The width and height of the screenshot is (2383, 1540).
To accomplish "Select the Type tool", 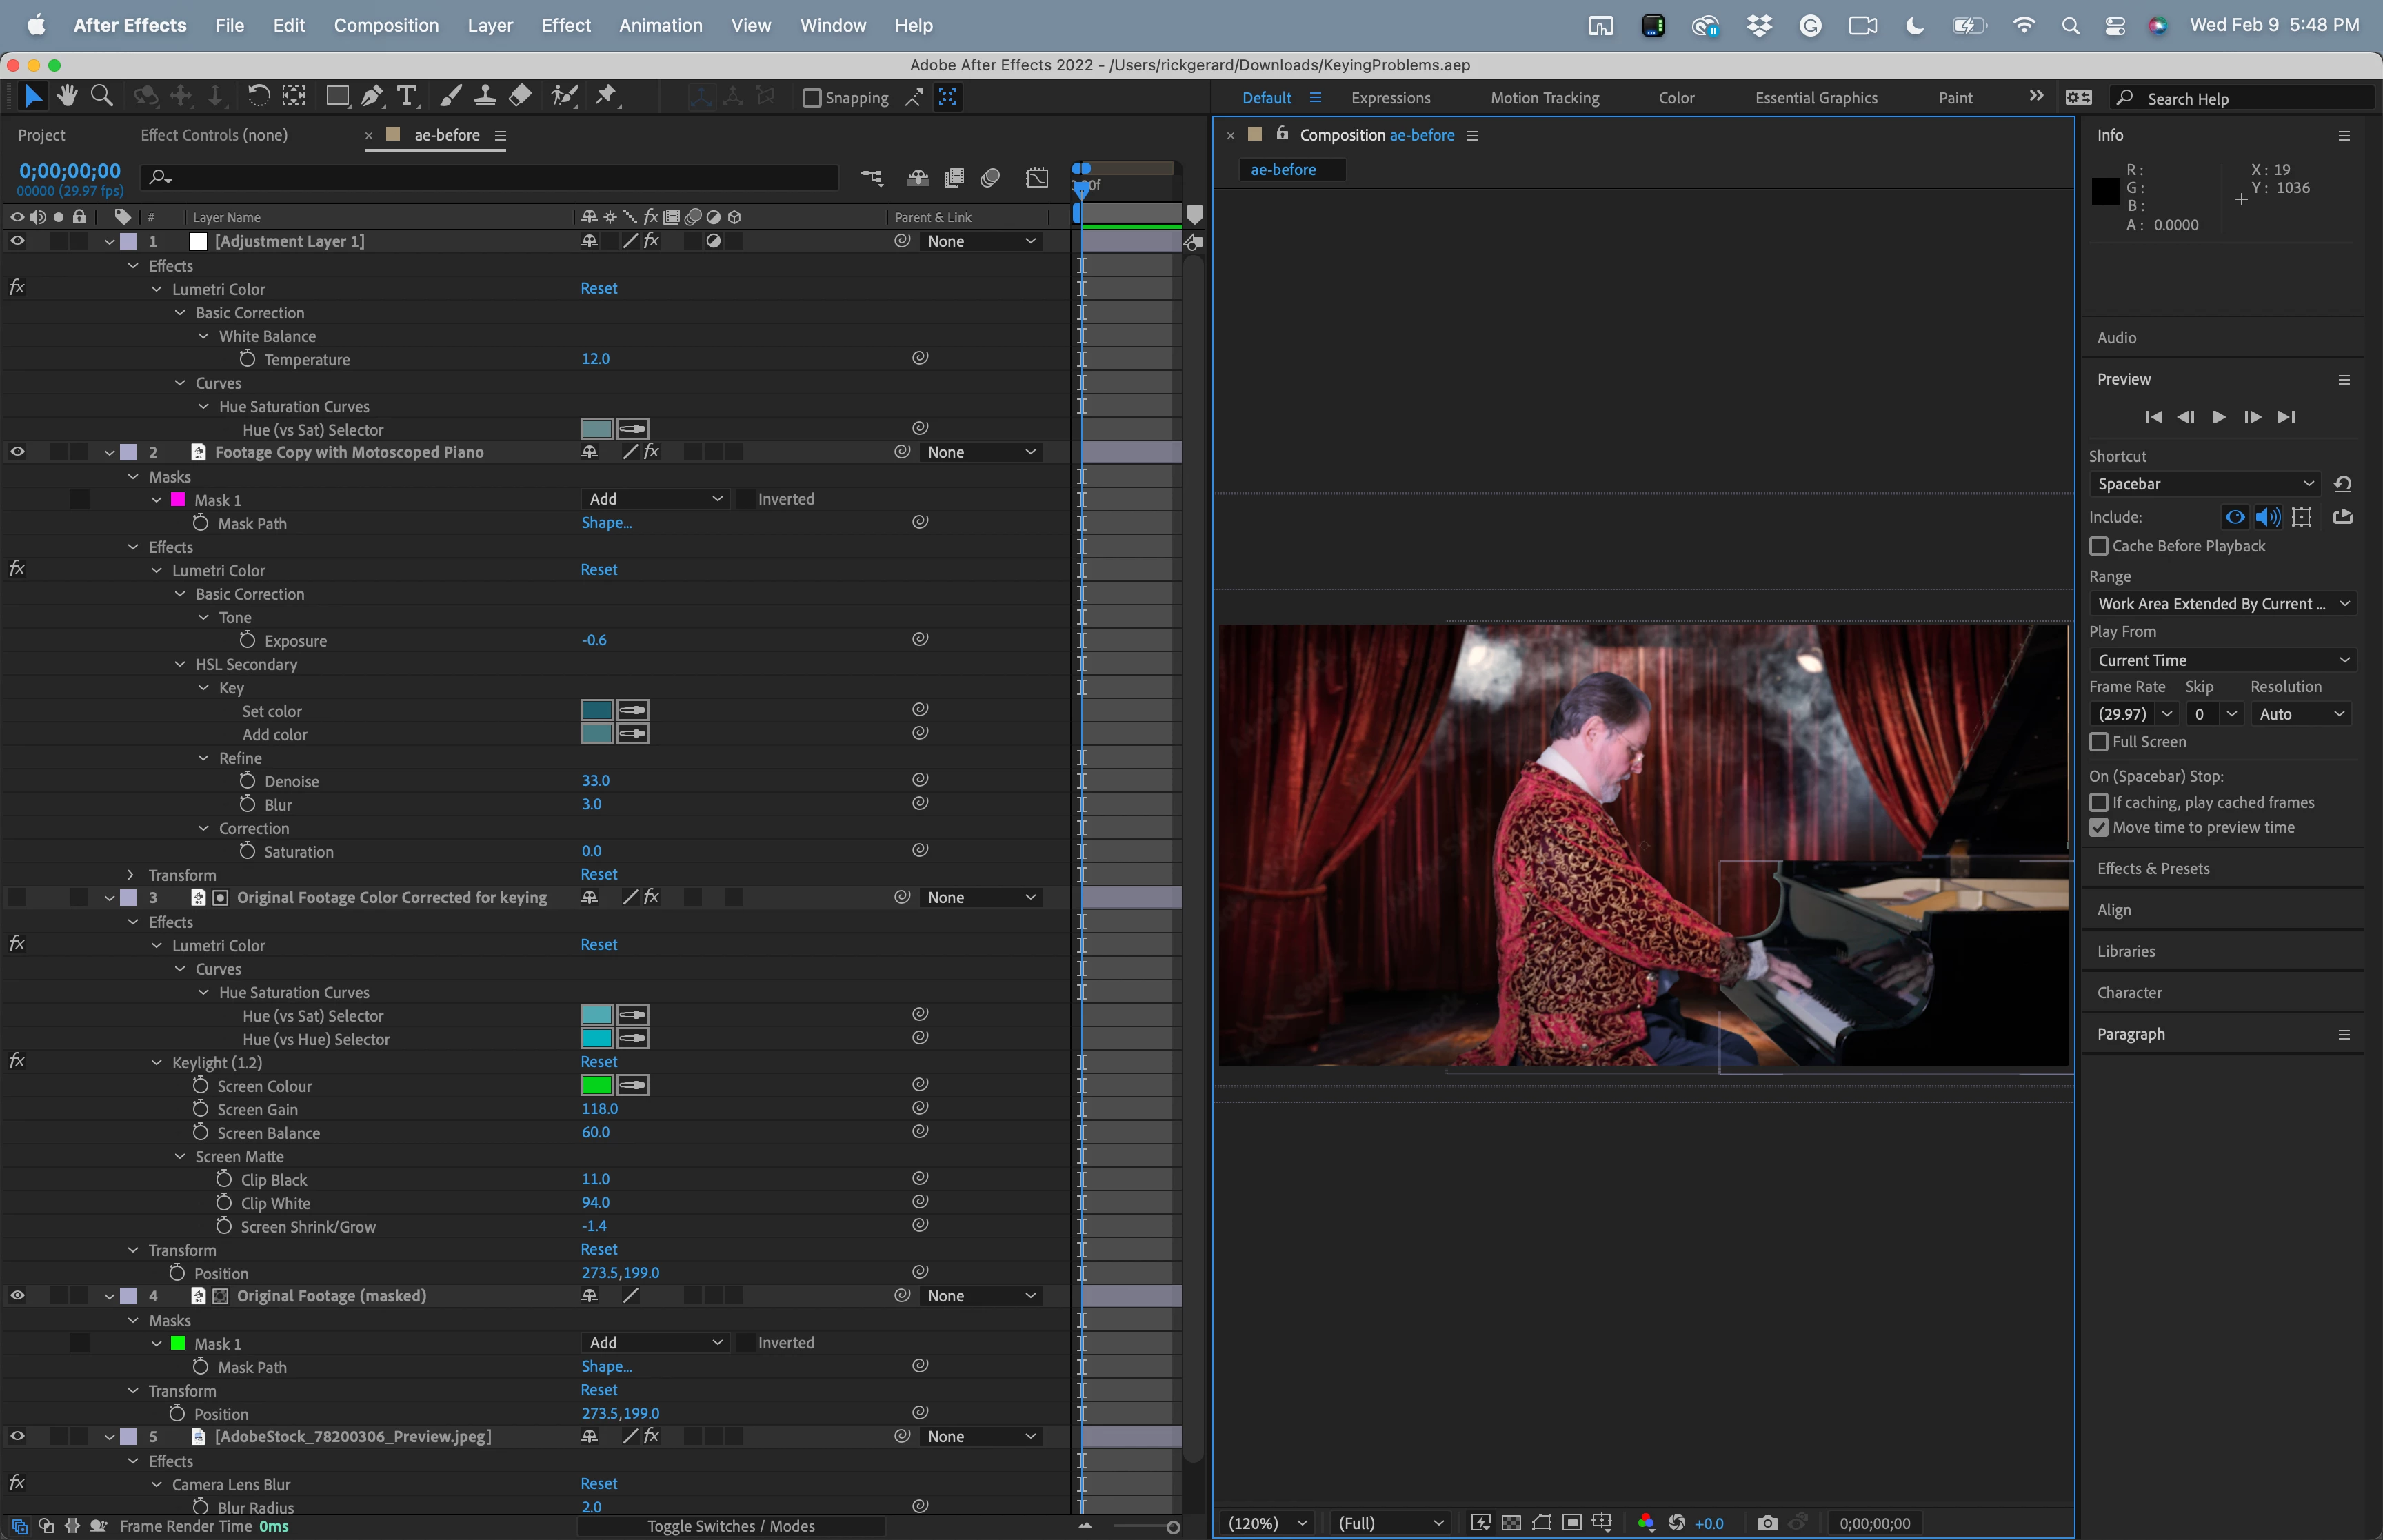I will 406,97.
